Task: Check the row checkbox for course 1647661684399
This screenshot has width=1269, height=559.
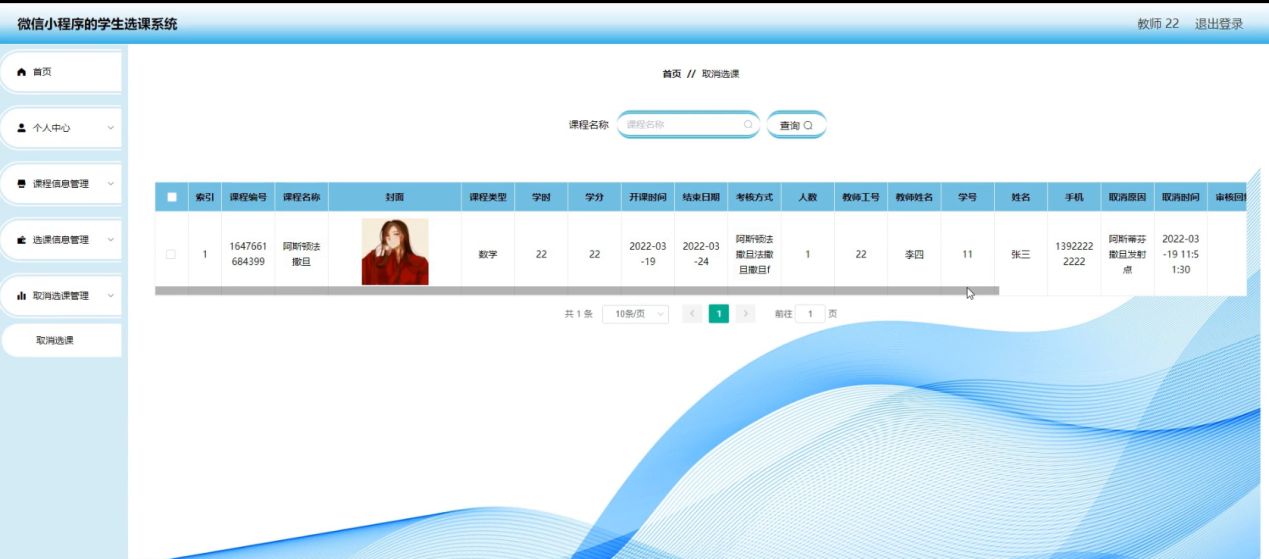Action: [171, 254]
